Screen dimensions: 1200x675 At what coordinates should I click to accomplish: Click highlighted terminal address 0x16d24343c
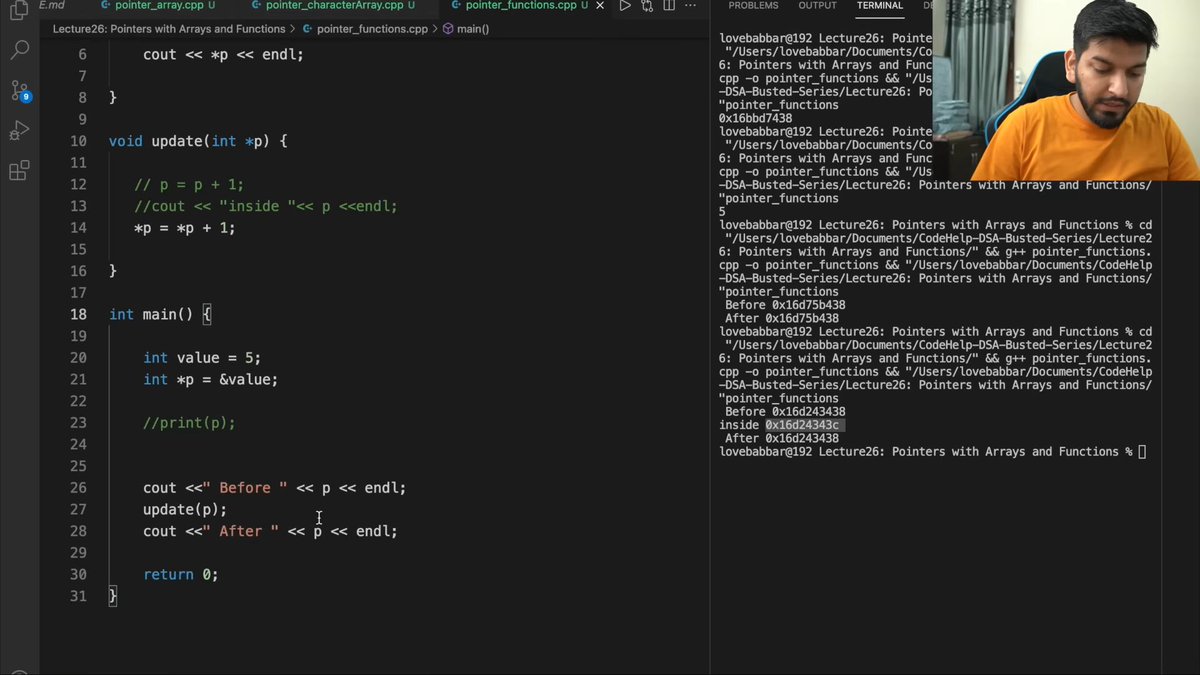coord(804,425)
